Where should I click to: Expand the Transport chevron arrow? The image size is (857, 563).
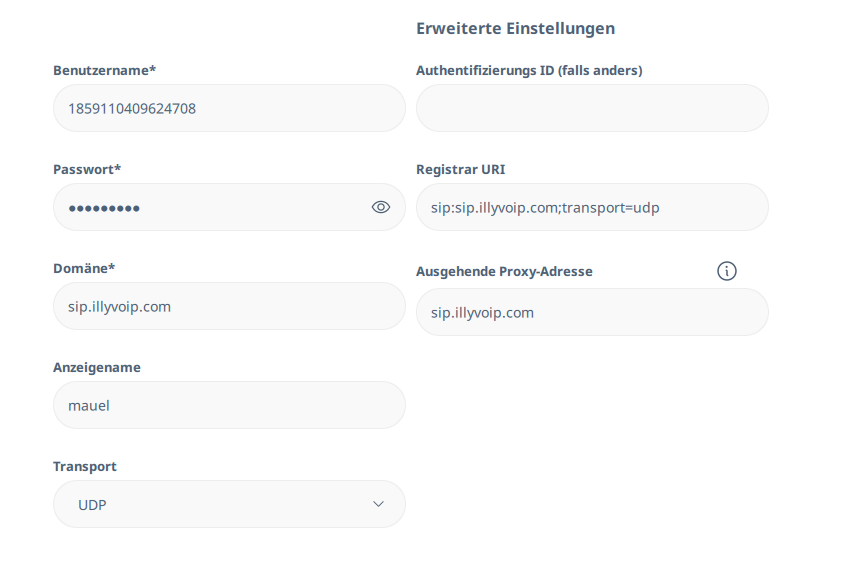coord(378,504)
